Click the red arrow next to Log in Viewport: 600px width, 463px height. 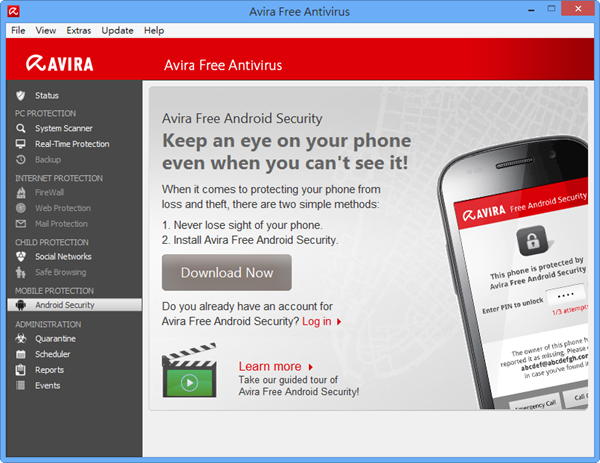[339, 322]
